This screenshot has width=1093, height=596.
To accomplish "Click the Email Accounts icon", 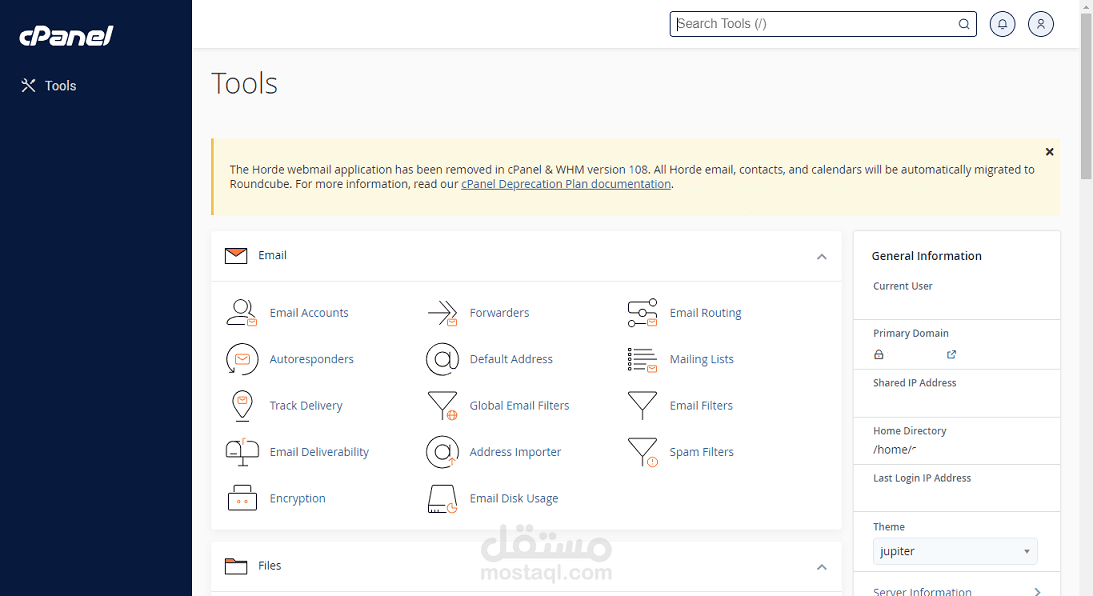I will (x=242, y=312).
